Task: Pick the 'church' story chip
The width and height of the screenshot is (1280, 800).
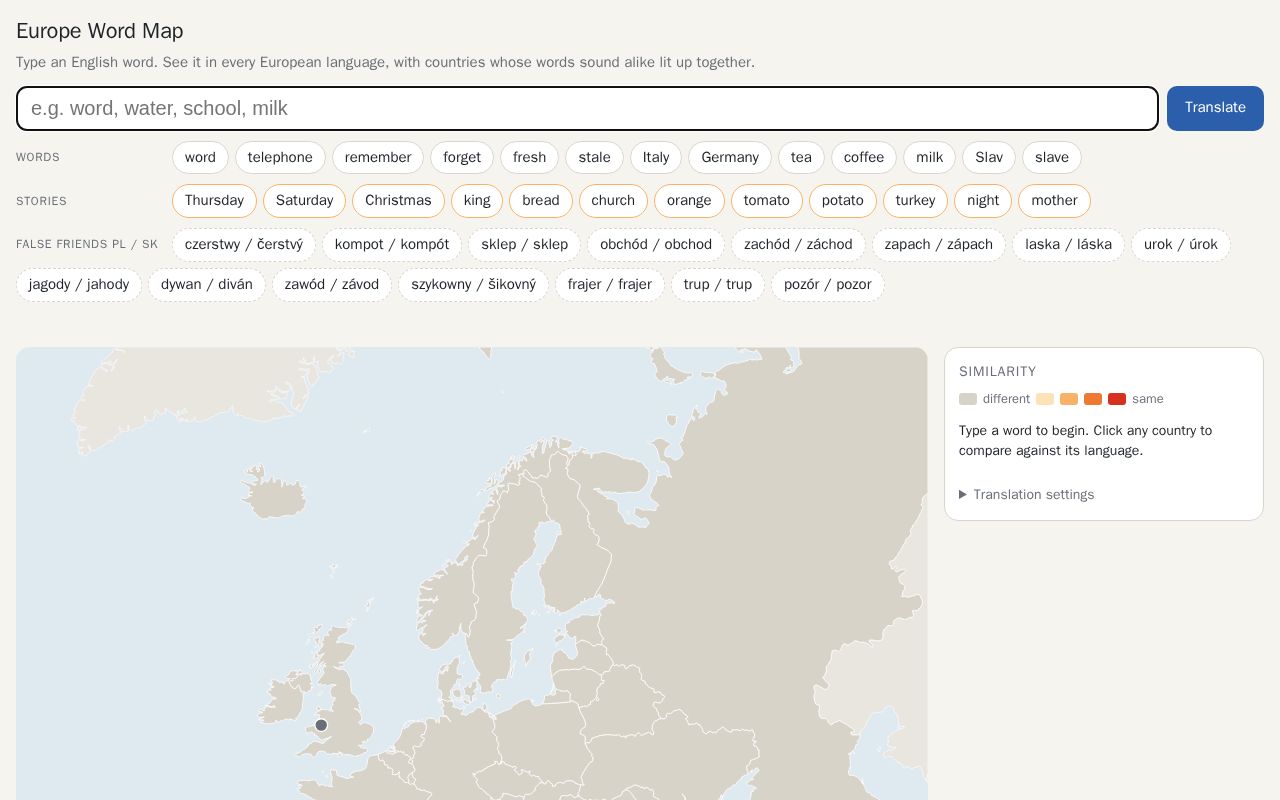Action: click(613, 201)
